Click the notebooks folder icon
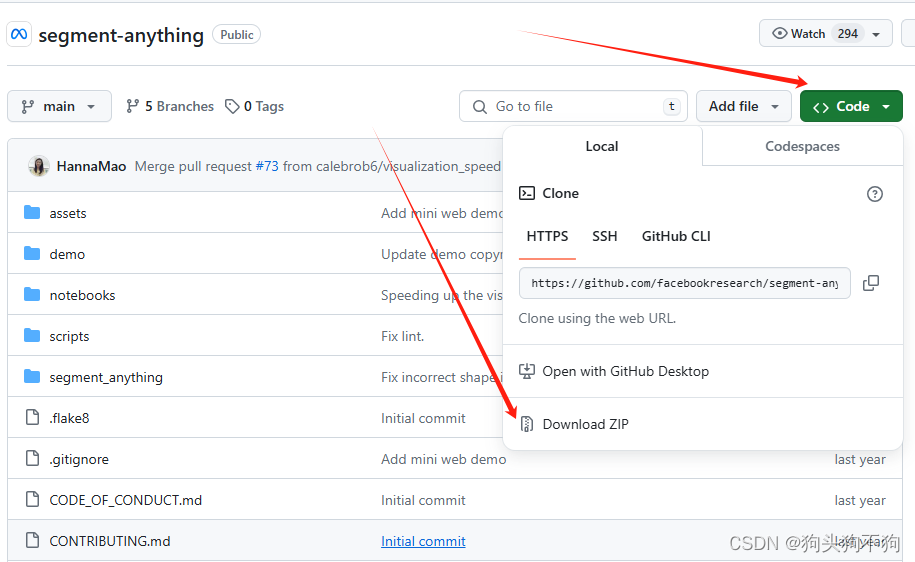 [32, 295]
